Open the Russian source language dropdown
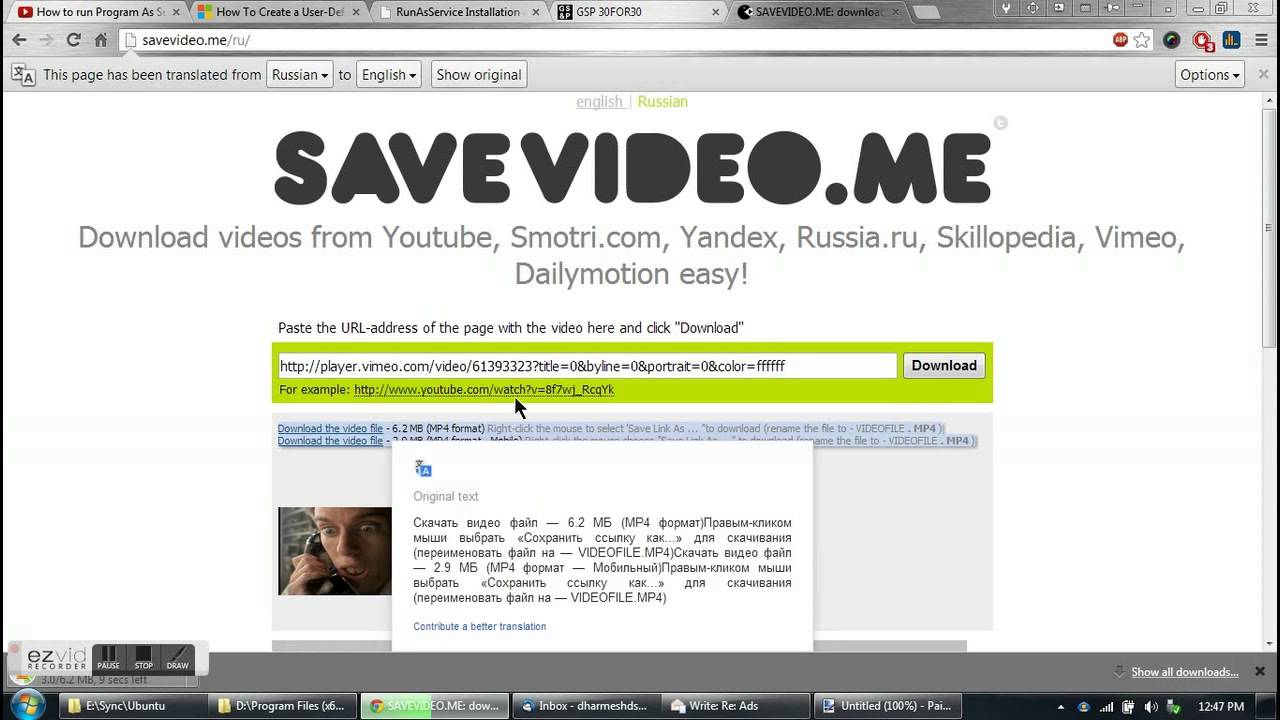The height and width of the screenshot is (720, 1280). pos(300,75)
